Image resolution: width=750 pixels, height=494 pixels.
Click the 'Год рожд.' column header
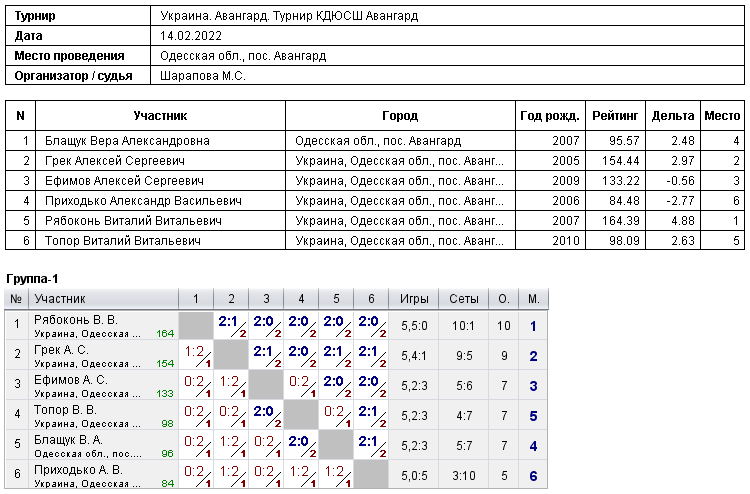coord(550,116)
